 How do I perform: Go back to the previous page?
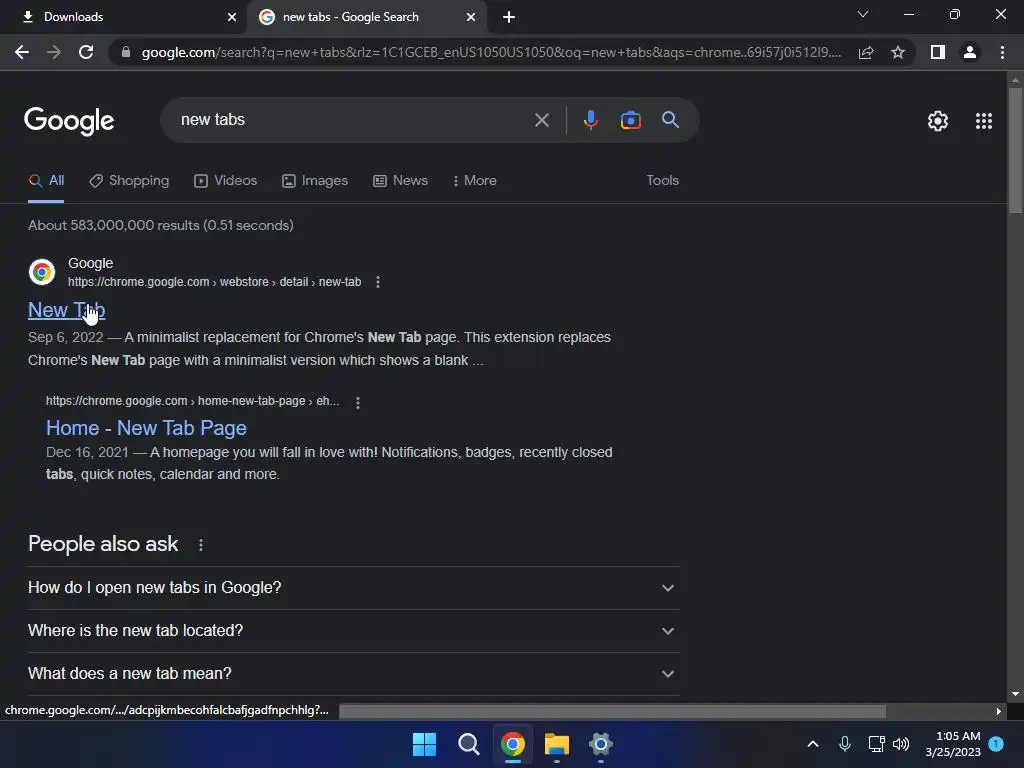(x=22, y=52)
